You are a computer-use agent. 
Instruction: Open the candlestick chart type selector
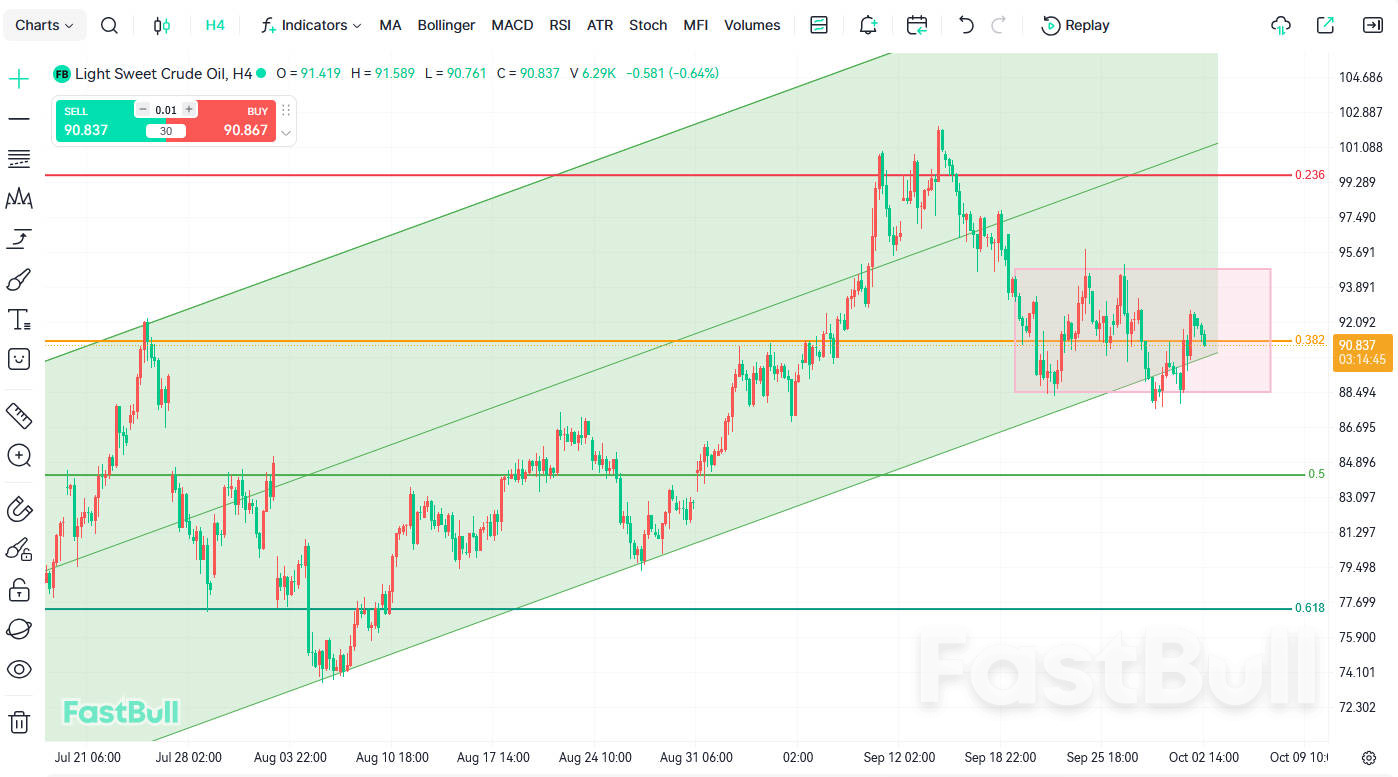162,25
